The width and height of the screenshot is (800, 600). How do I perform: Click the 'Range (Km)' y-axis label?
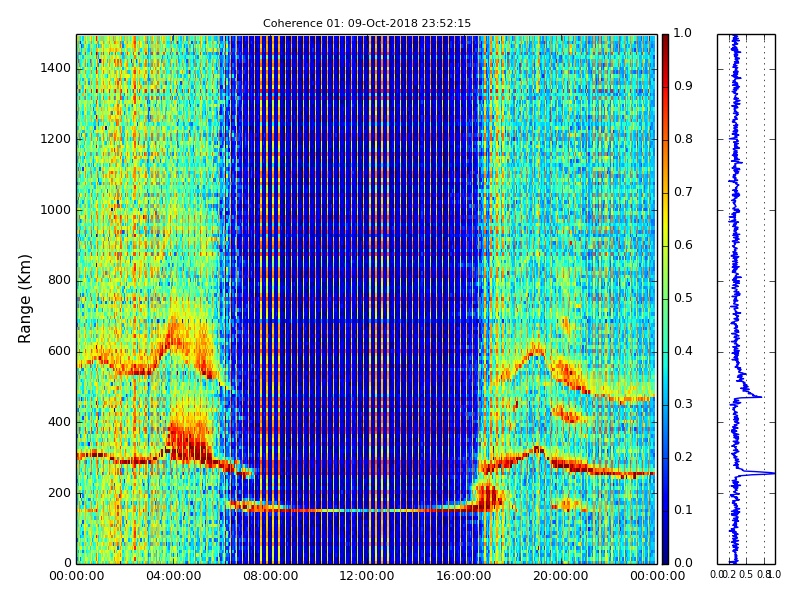pyautogui.click(x=24, y=299)
